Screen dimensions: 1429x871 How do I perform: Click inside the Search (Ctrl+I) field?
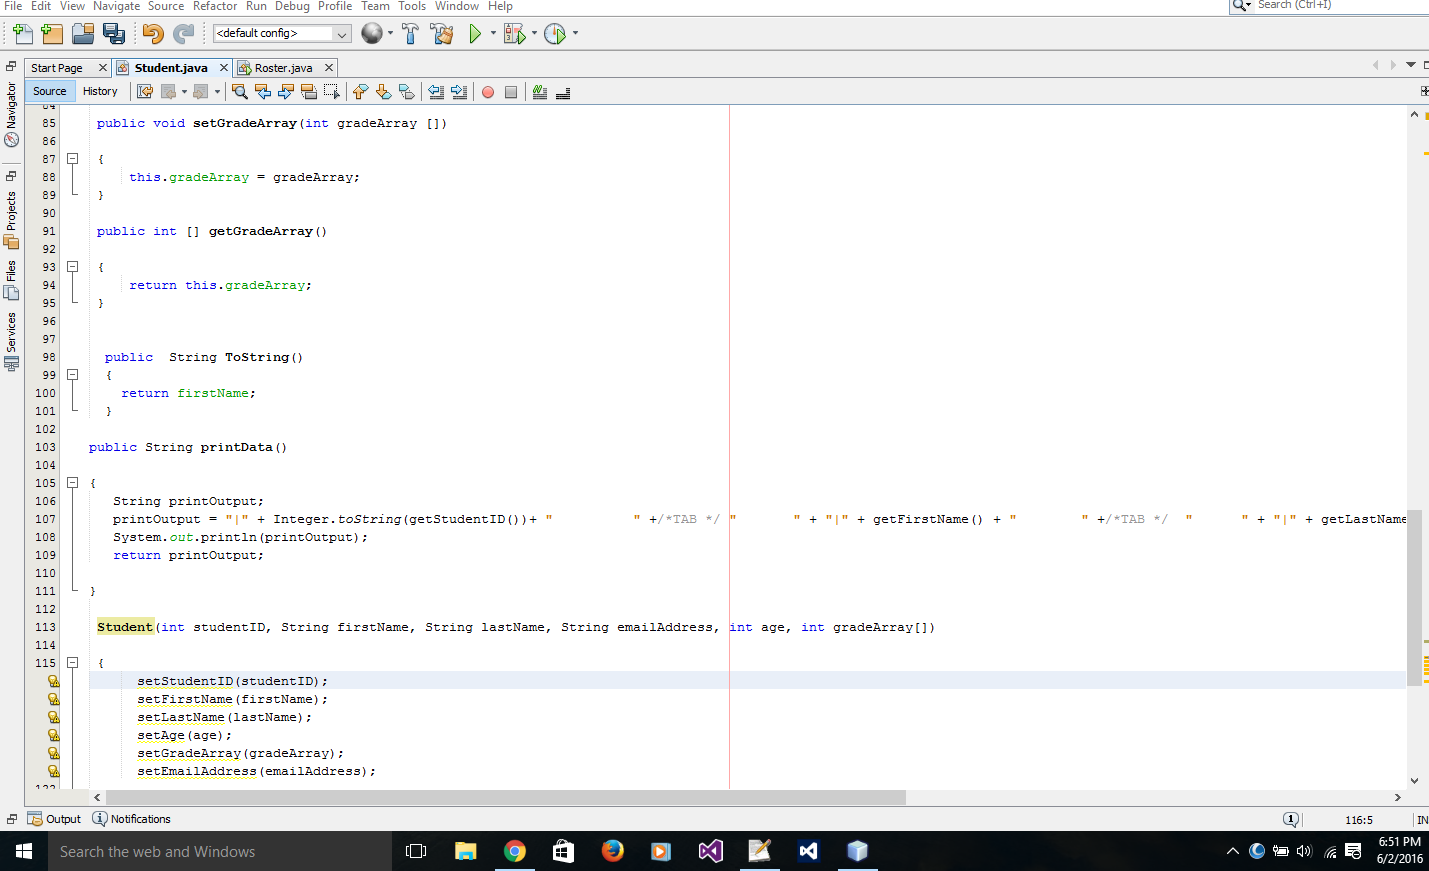(1330, 5)
